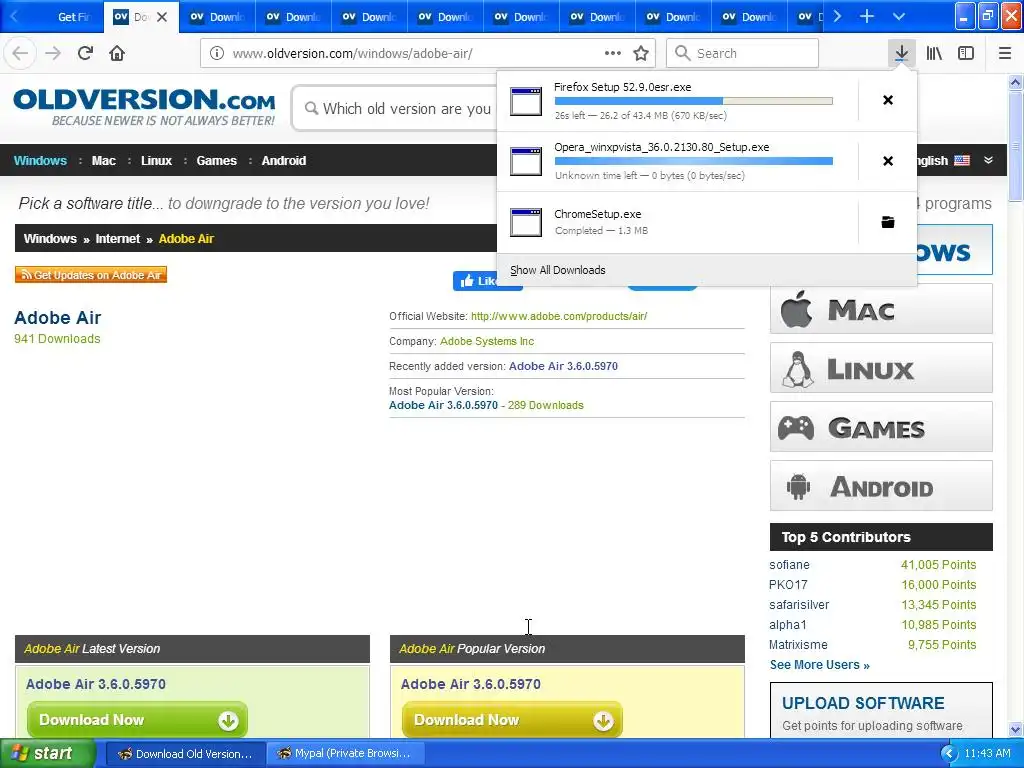This screenshot has width=1024, height=768.
Task: Open Linux nav menu item
Action: click(156, 161)
